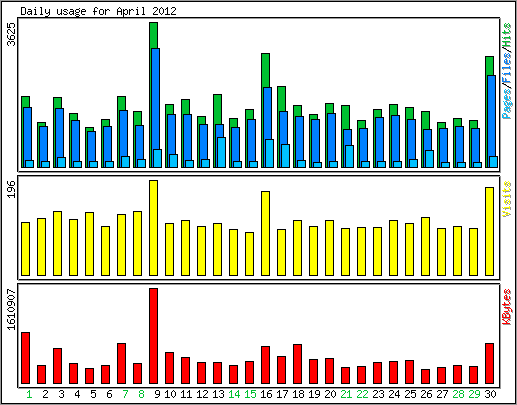Click day label 30 on x-axis
517x405 pixels.
490,394
